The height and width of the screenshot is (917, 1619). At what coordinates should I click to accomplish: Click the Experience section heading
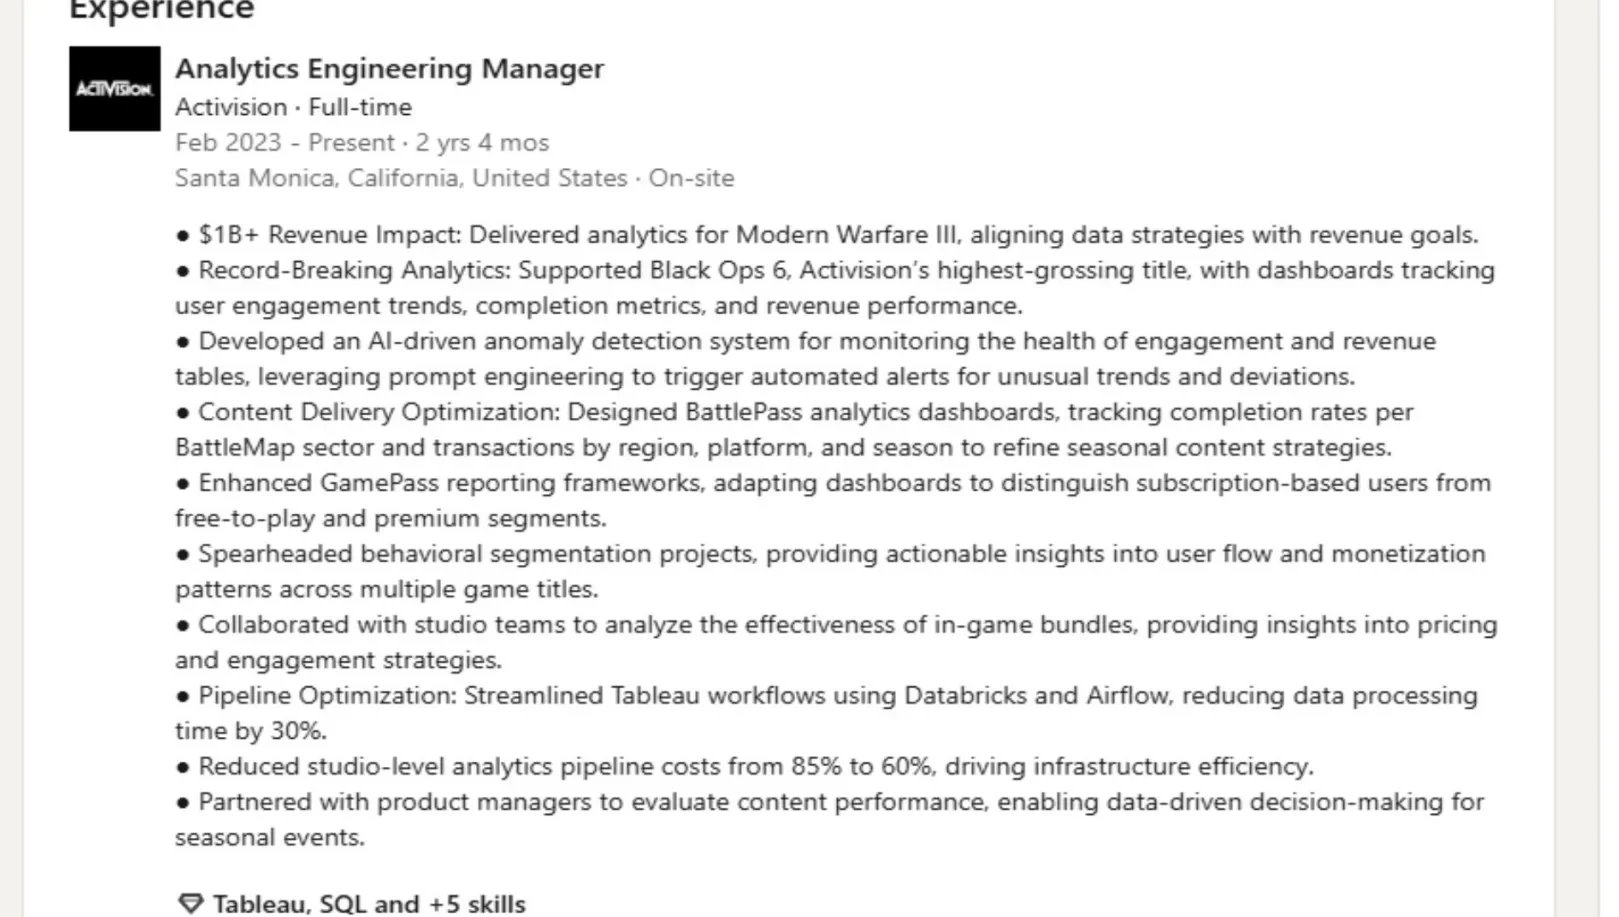point(162,10)
